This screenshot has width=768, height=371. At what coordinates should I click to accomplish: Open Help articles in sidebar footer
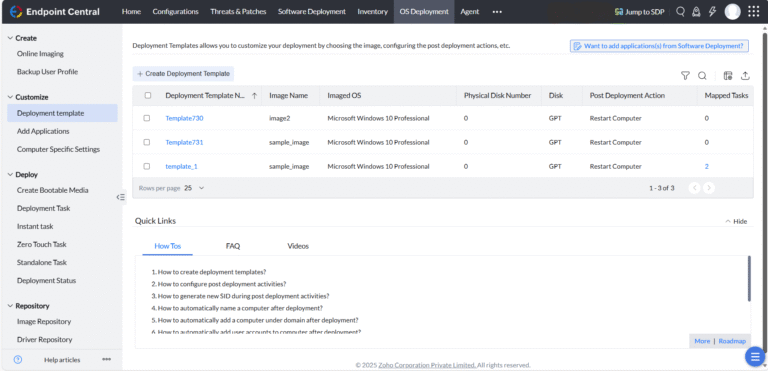62,360
